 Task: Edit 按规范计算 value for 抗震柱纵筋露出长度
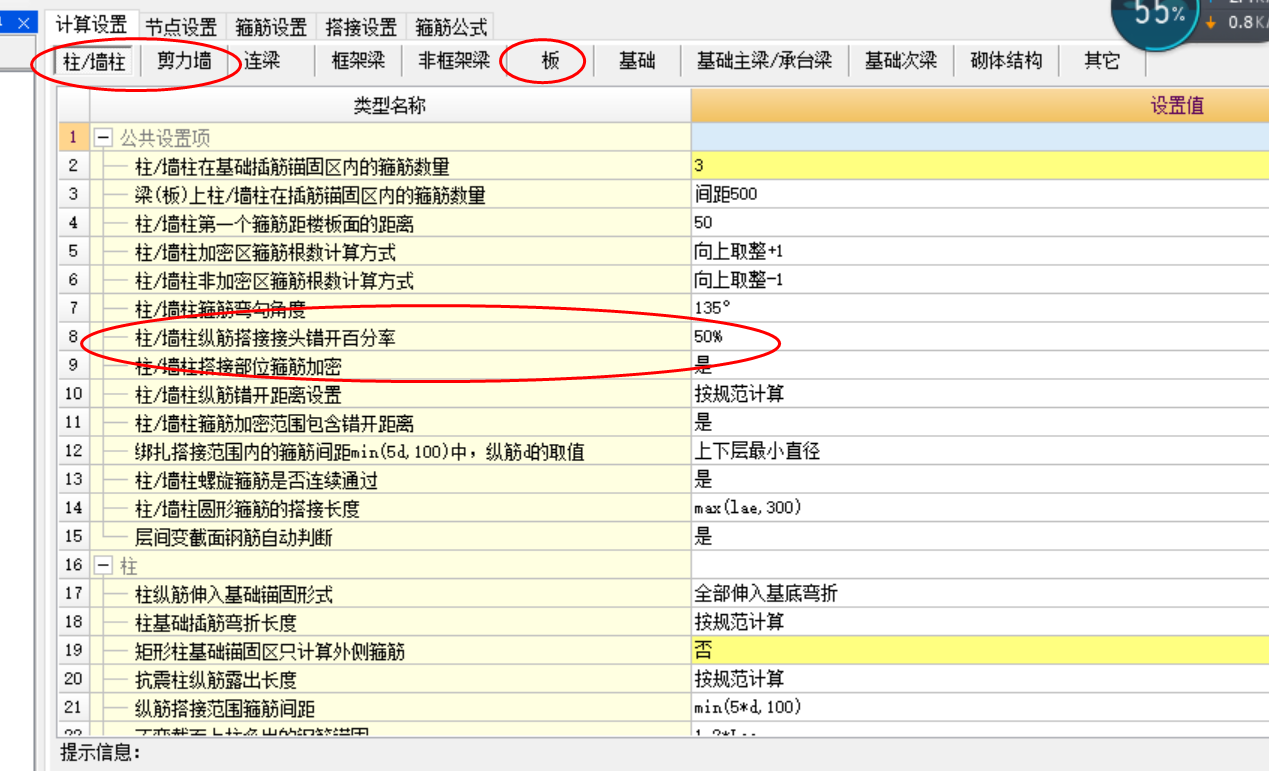point(980,679)
